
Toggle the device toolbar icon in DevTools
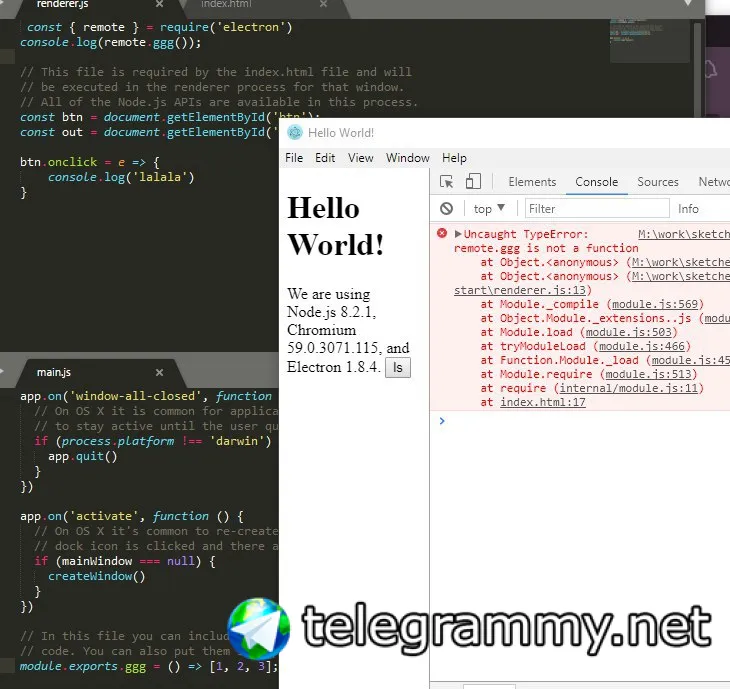(473, 182)
